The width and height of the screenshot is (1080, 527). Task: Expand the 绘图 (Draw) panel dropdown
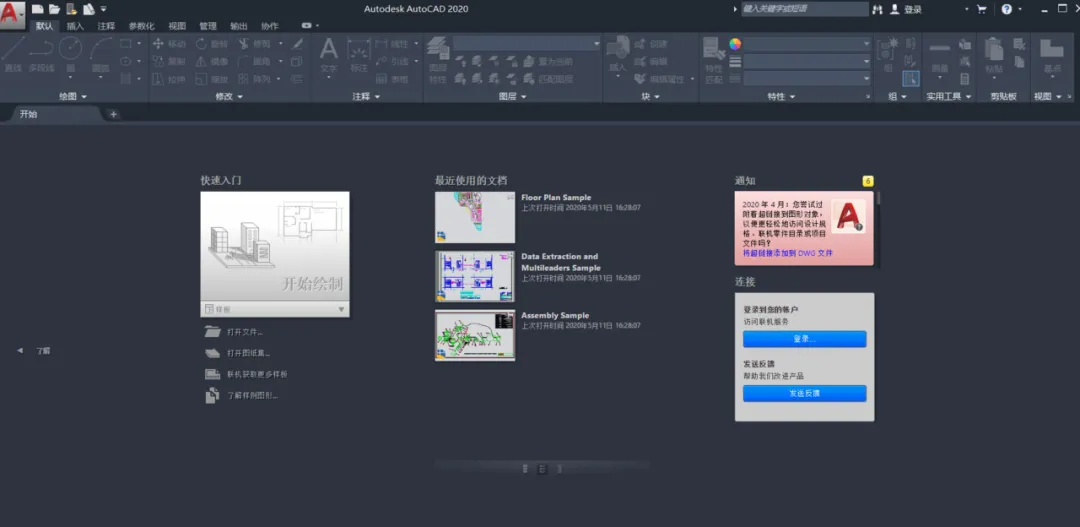coord(73,96)
